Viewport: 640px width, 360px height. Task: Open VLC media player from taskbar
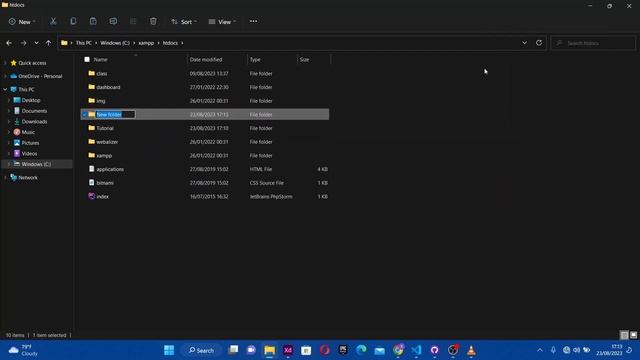tap(471, 350)
